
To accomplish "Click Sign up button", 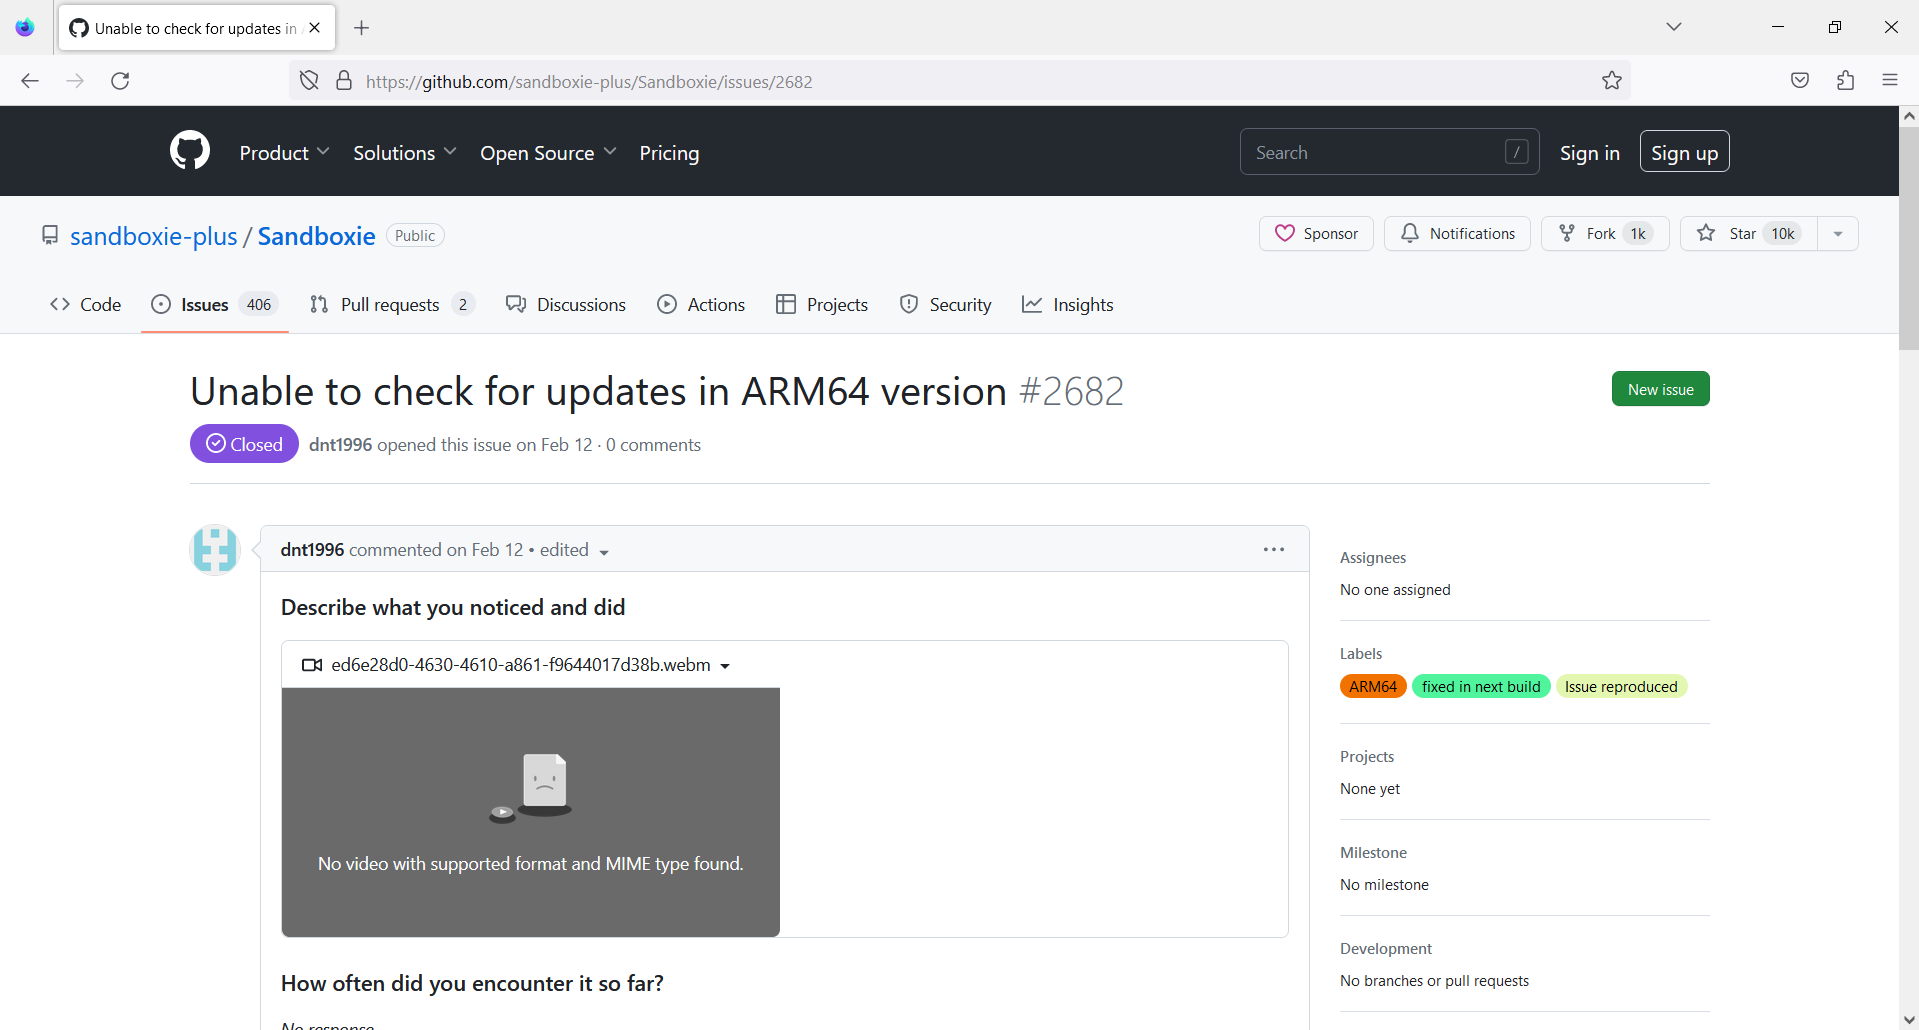I will (x=1684, y=152).
